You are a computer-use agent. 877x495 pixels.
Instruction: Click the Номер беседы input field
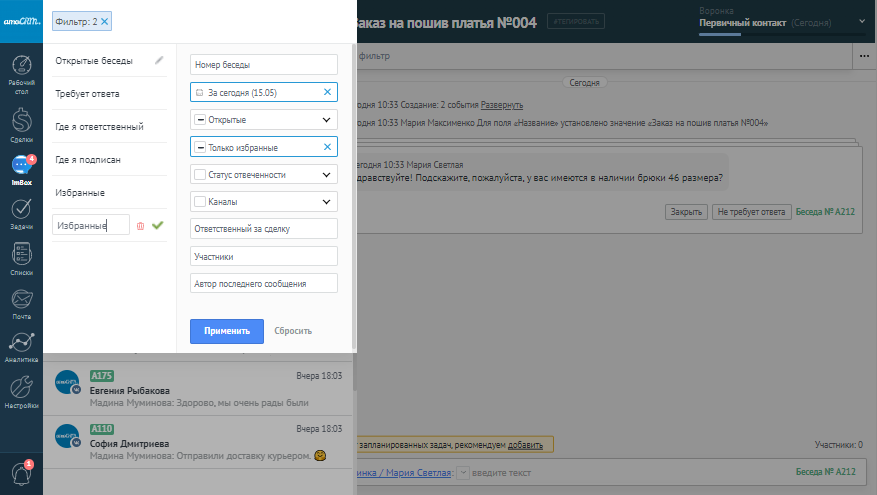(x=263, y=65)
